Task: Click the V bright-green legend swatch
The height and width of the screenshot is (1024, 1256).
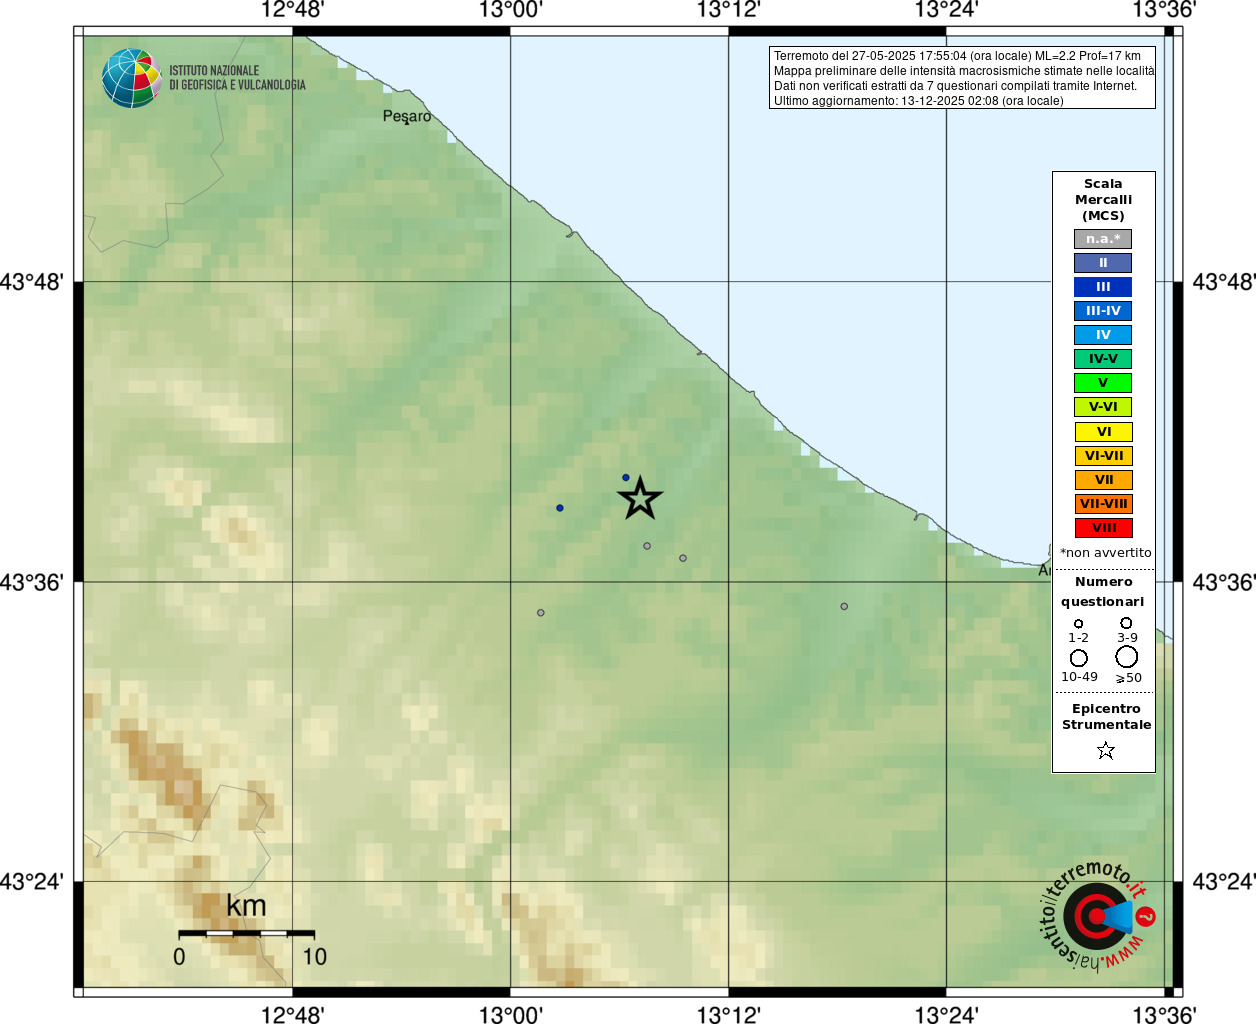Action: point(1103,383)
